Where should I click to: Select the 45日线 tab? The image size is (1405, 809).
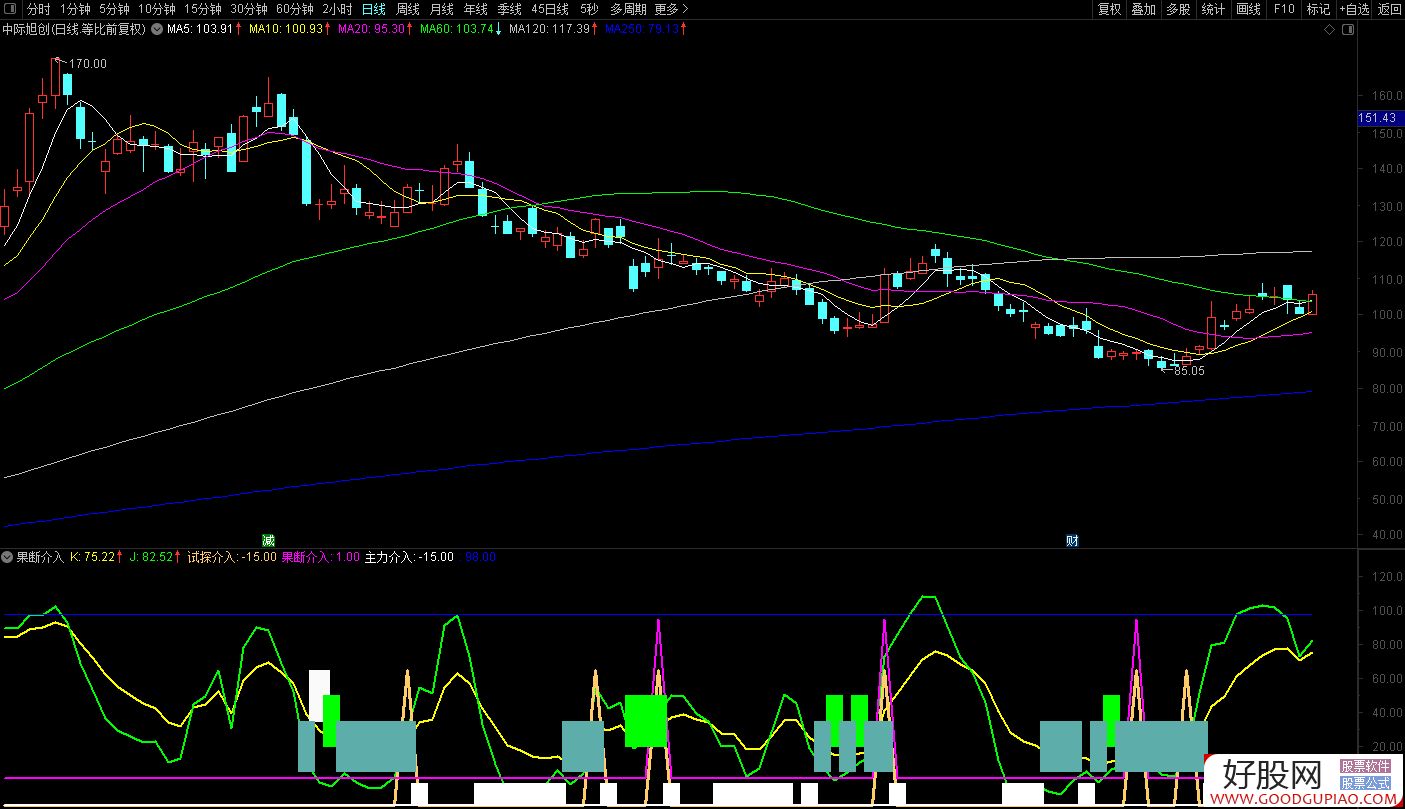551,9
